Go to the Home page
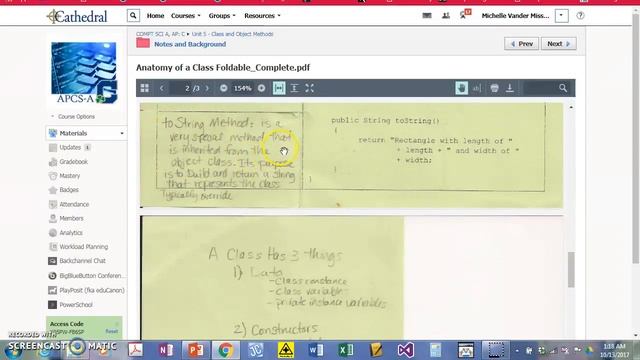 [155, 16]
